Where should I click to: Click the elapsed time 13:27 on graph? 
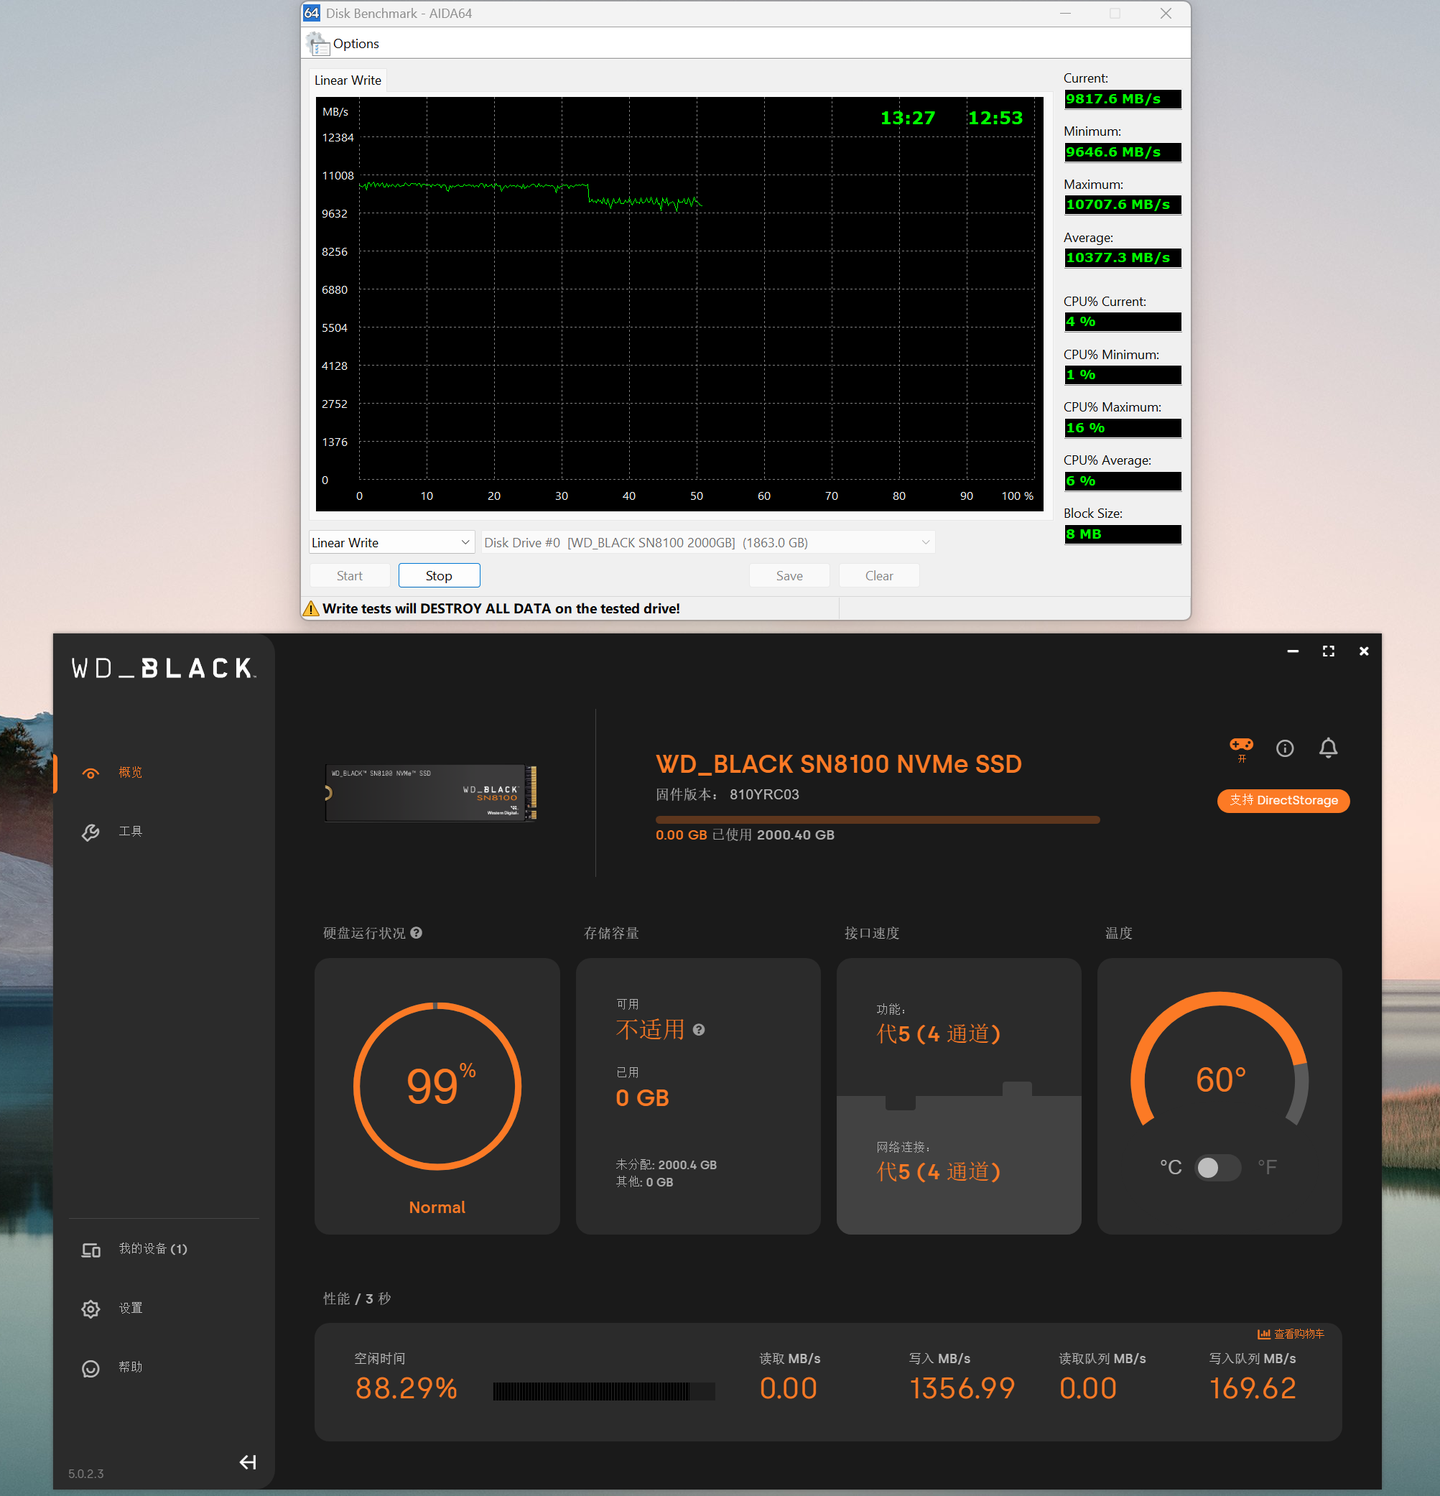908,118
